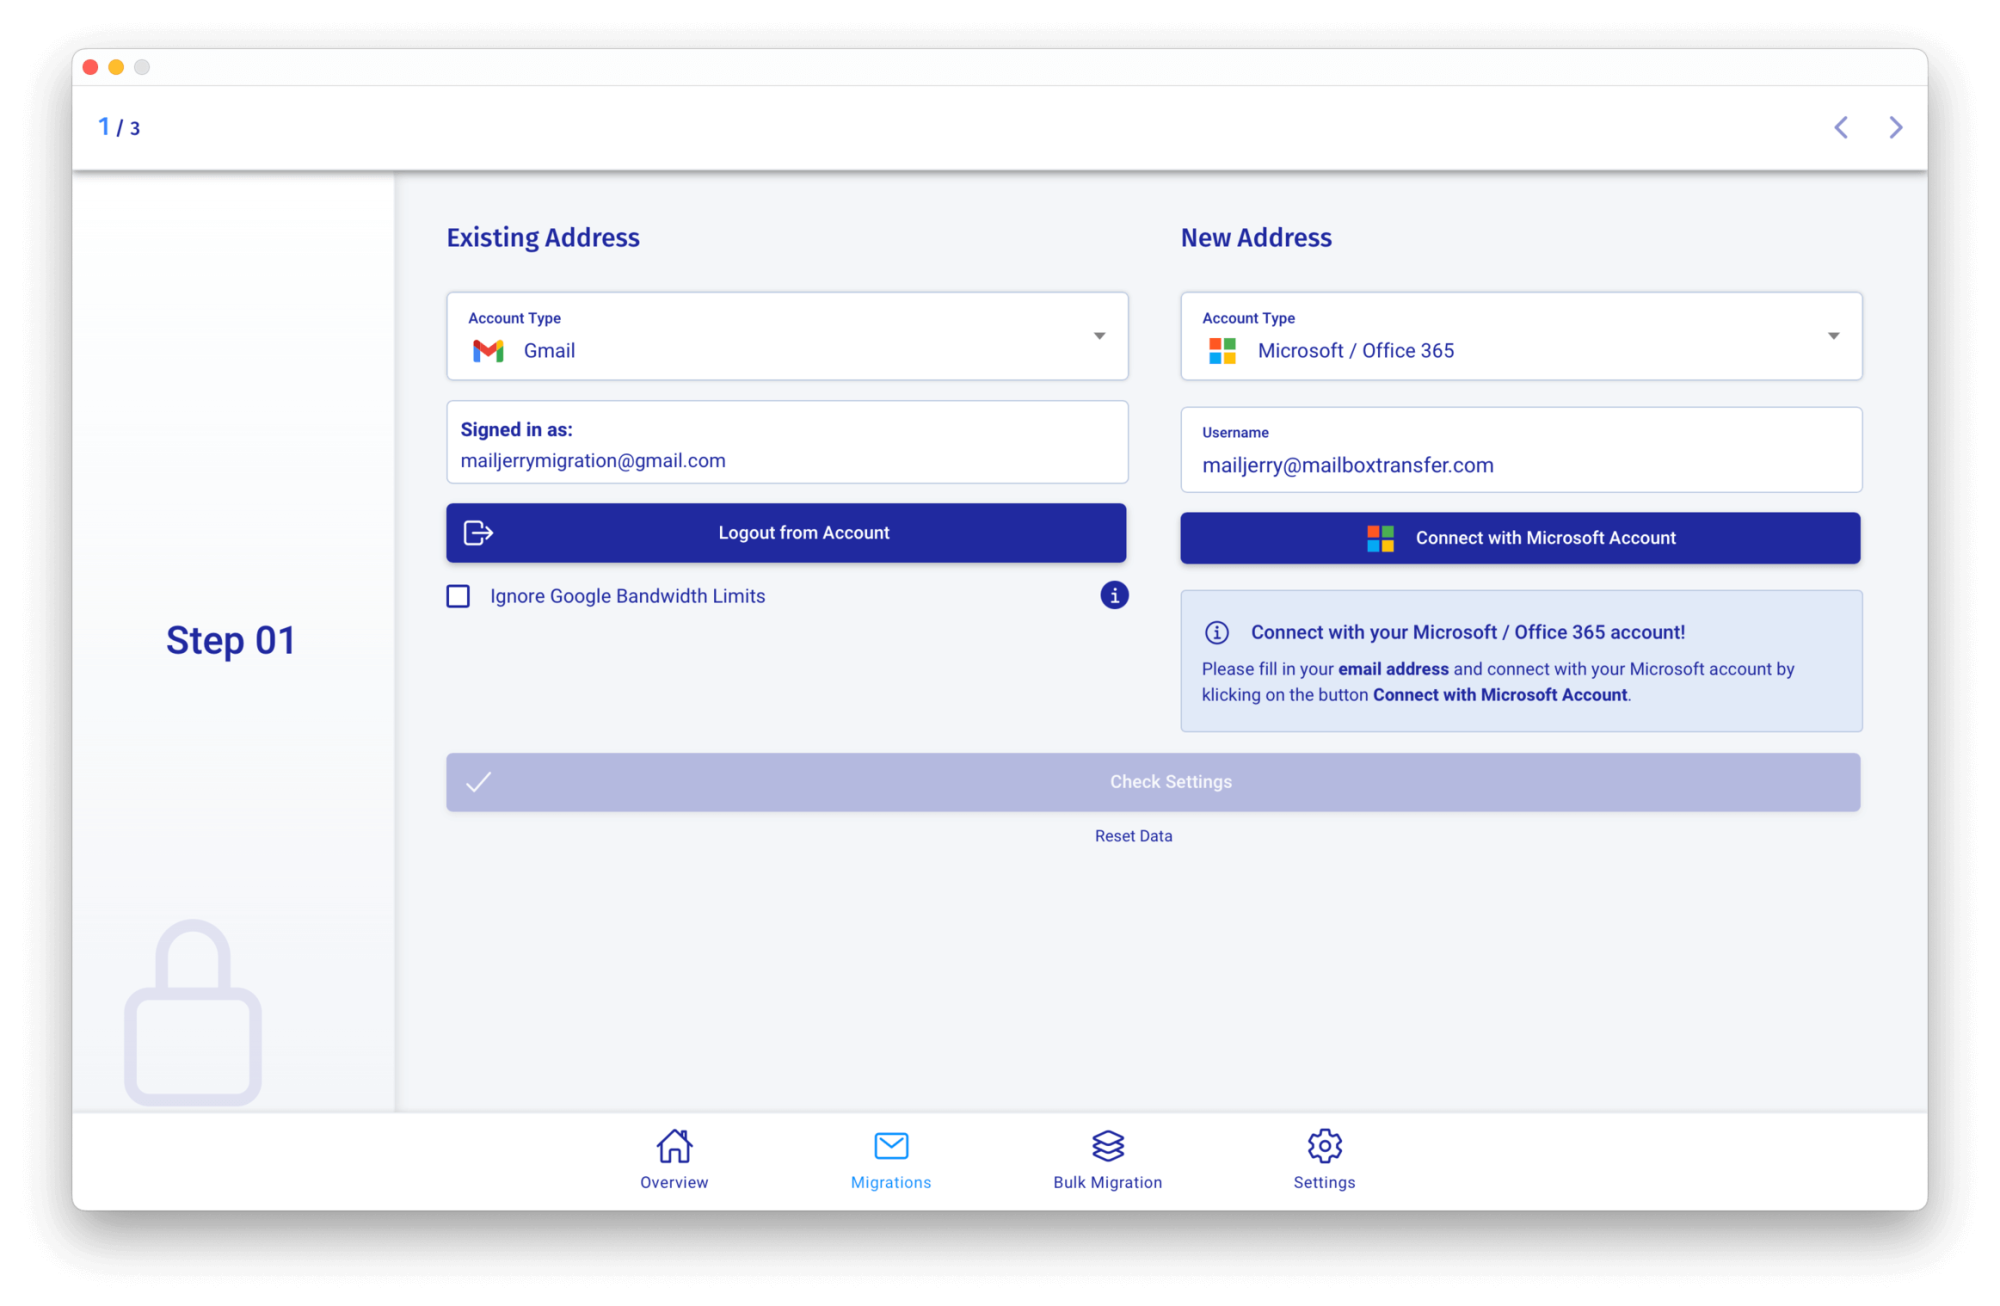Click the info icon beside Ignore Google Bandwidth Limits
Image resolution: width=2000 pixels, height=1306 pixels.
pyautogui.click(x=1114, y=595)
